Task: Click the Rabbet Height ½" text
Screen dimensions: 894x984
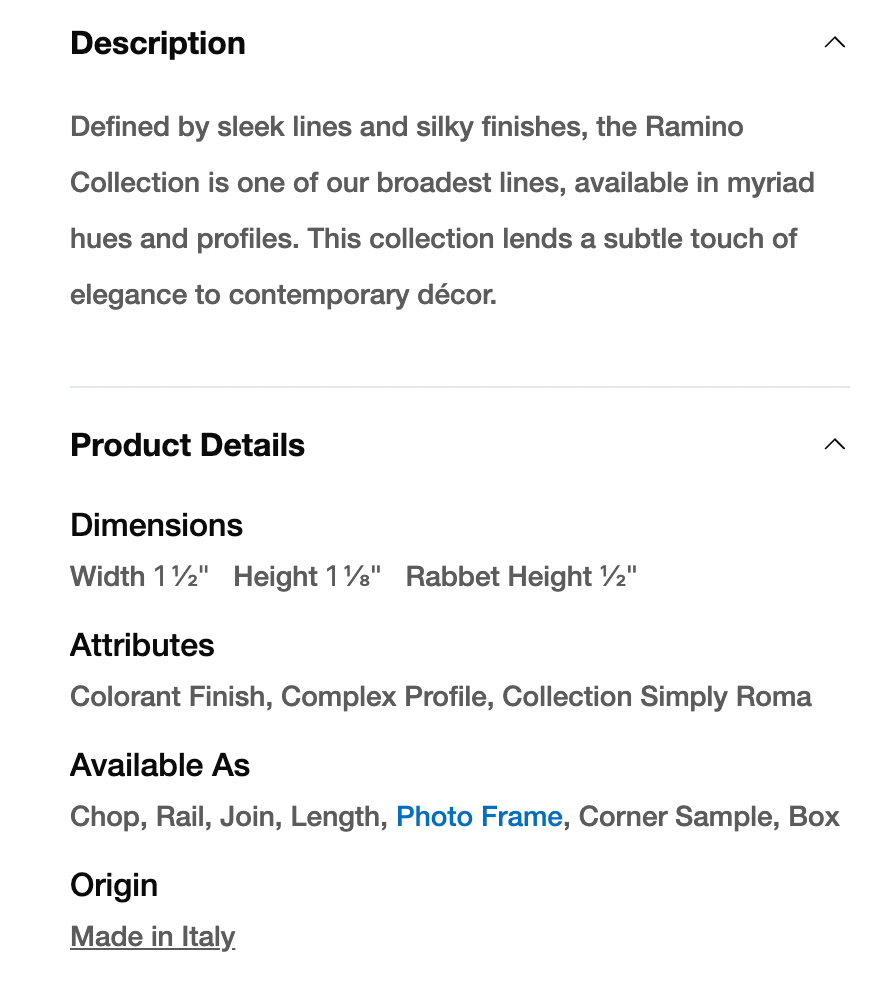Action: click(521, 577)
